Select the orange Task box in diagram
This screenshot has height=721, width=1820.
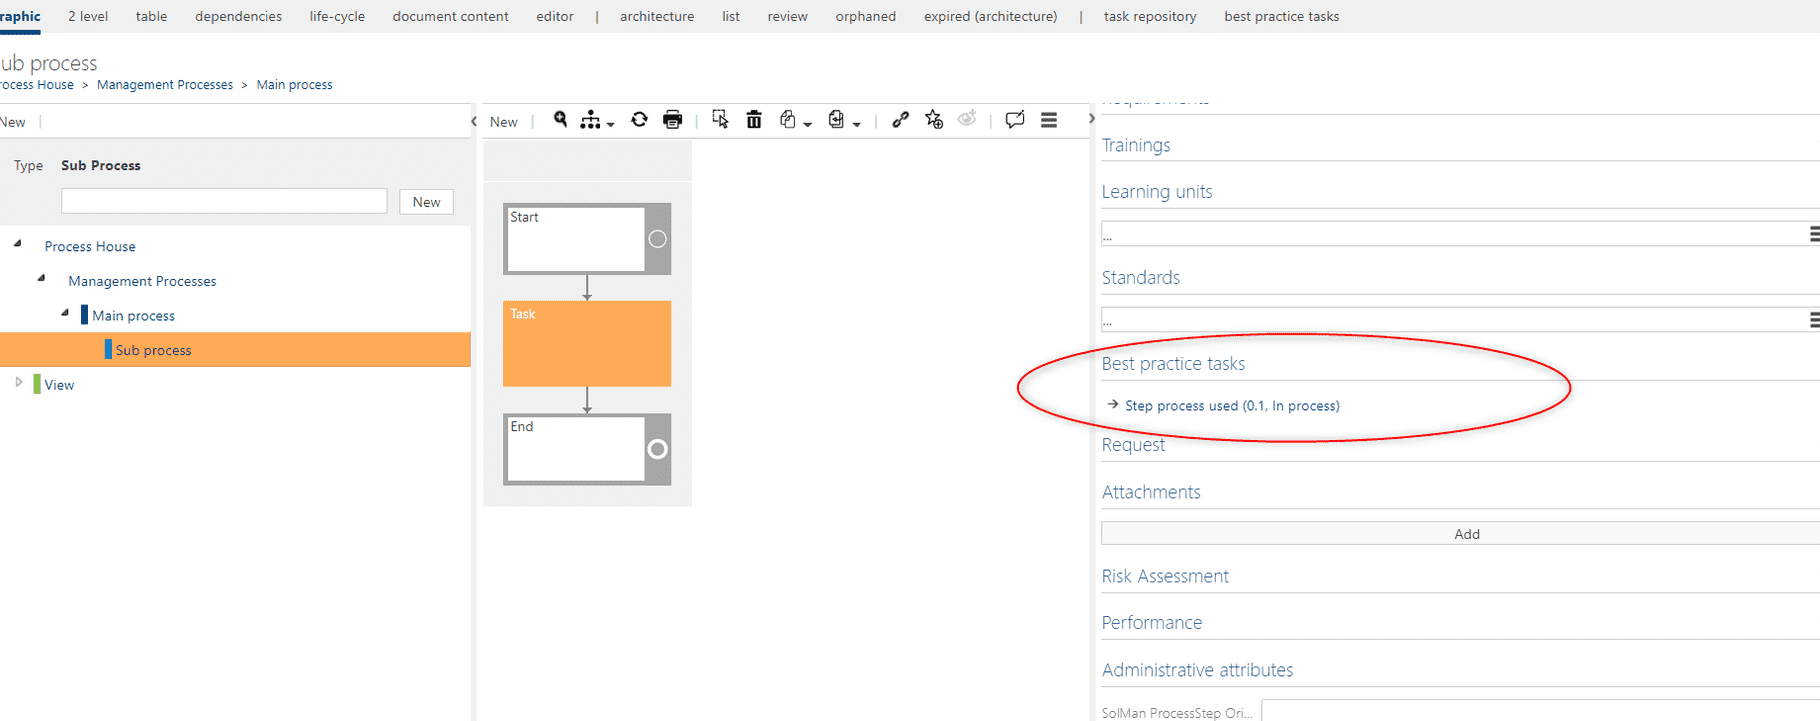point(587,343)
